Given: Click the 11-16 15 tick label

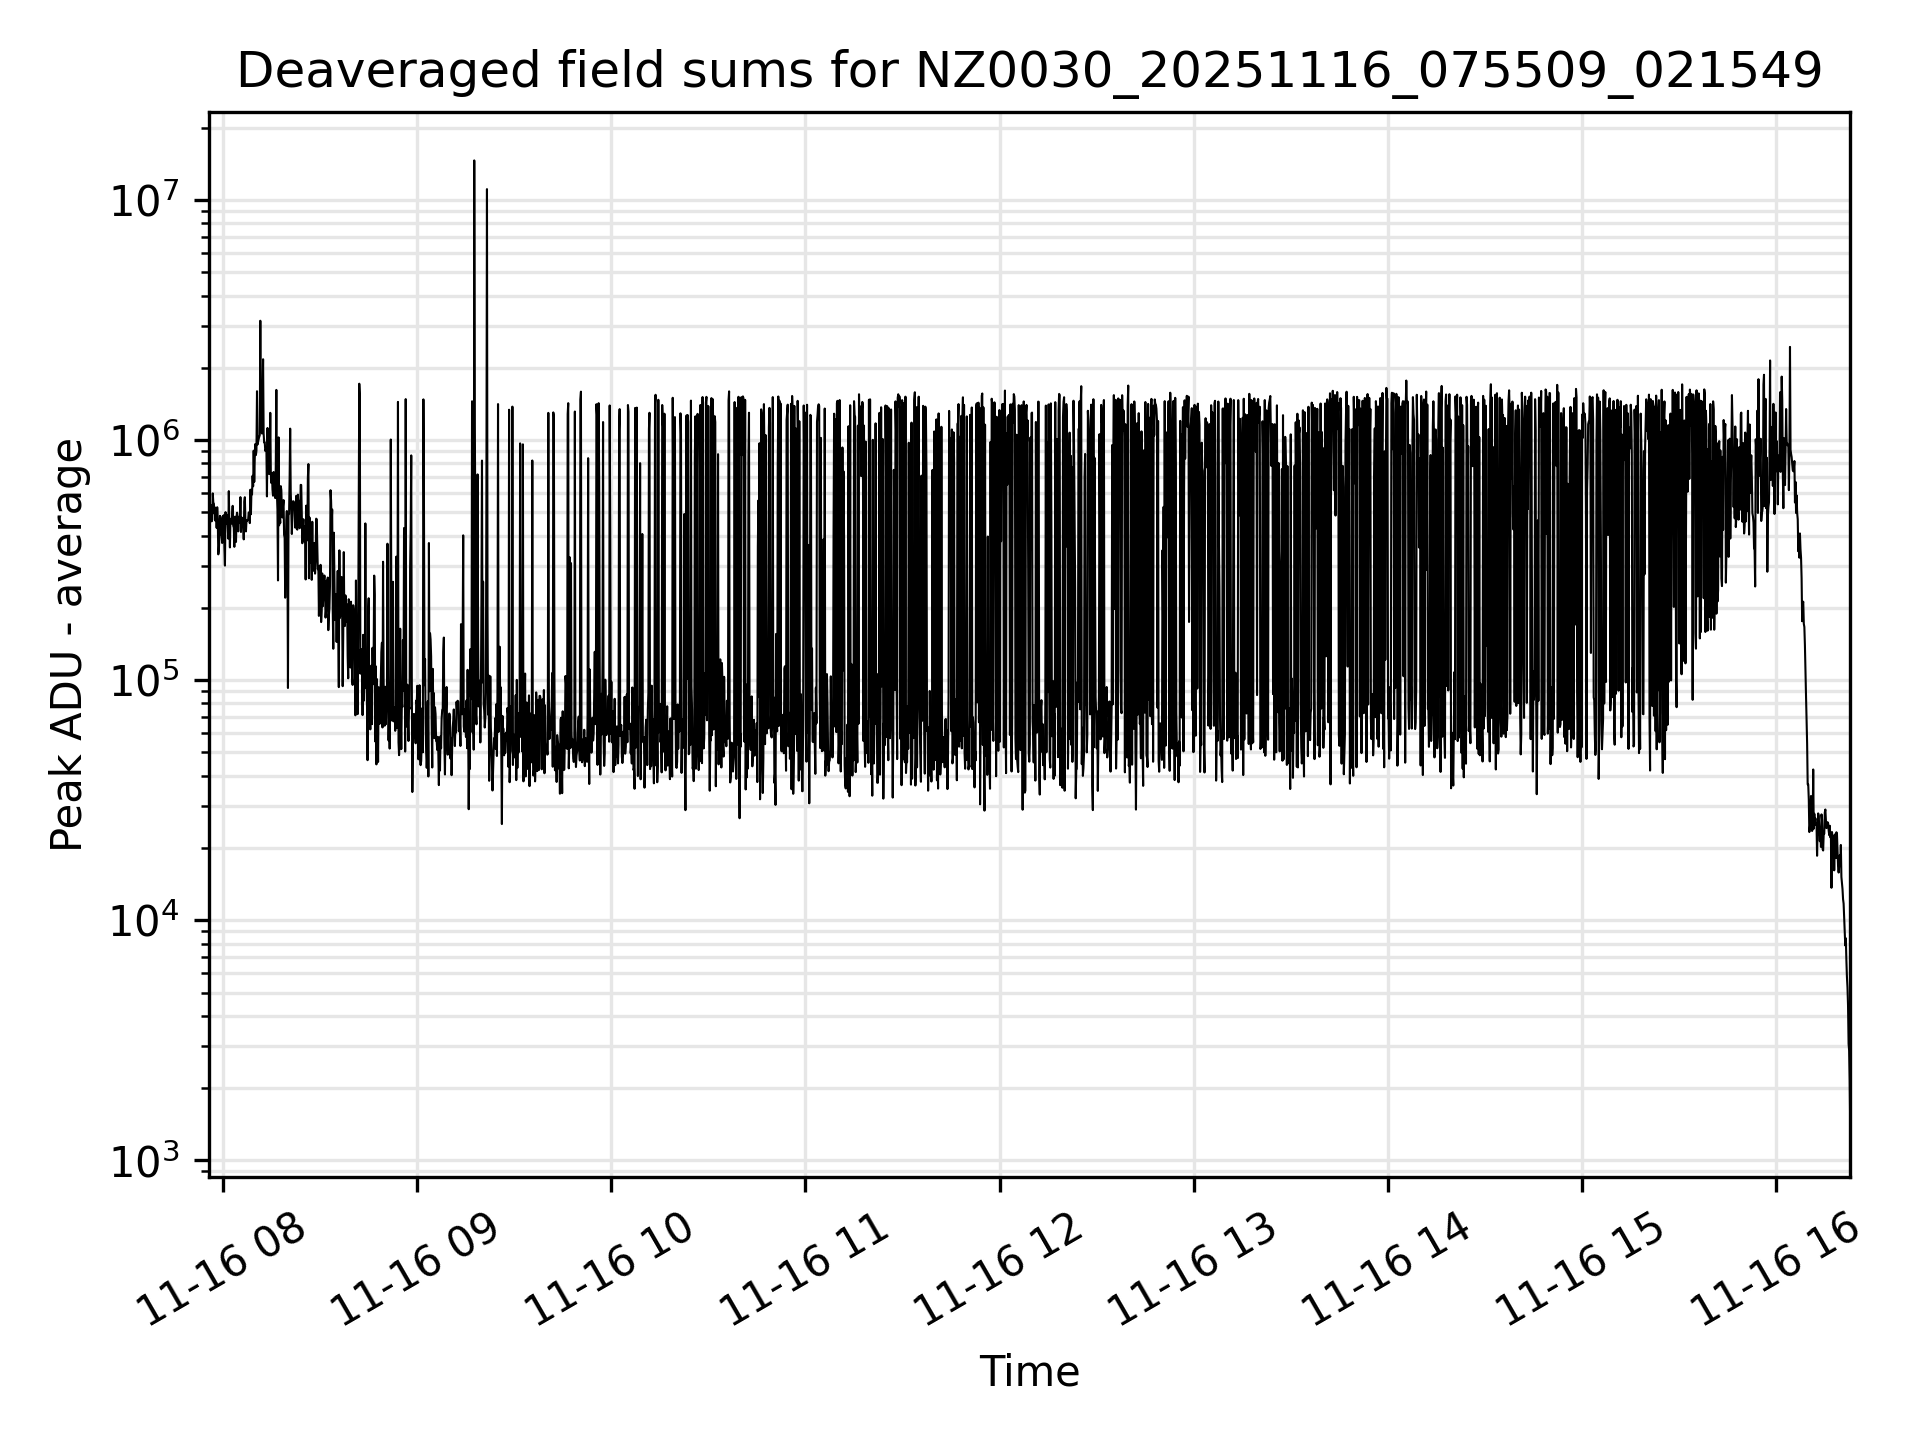Looking at the screenshot, I should (1582, 1270).
